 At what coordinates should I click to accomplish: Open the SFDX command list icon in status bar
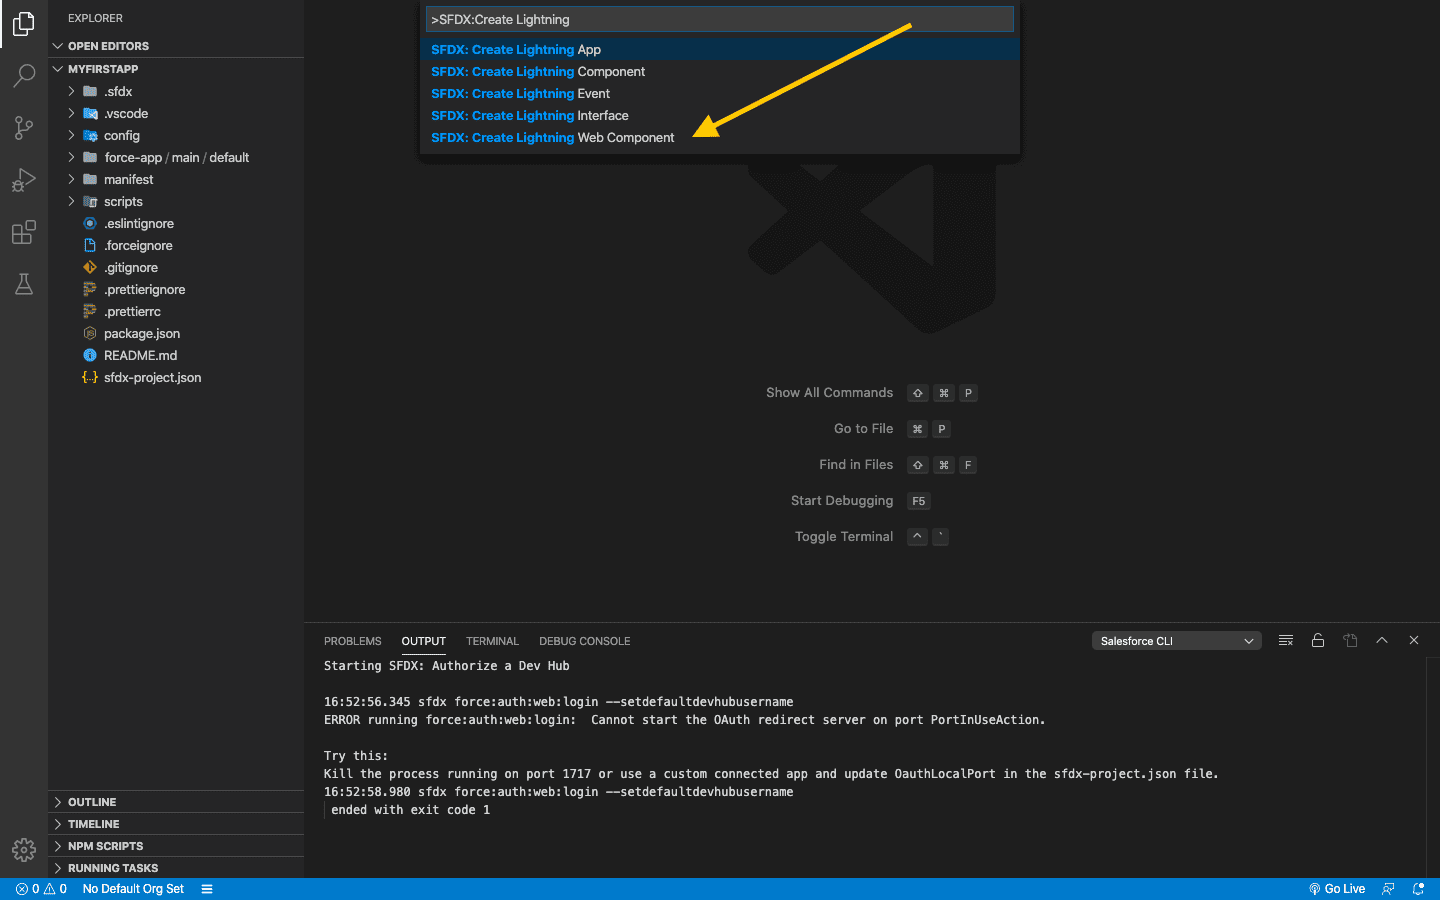point(207,889)
